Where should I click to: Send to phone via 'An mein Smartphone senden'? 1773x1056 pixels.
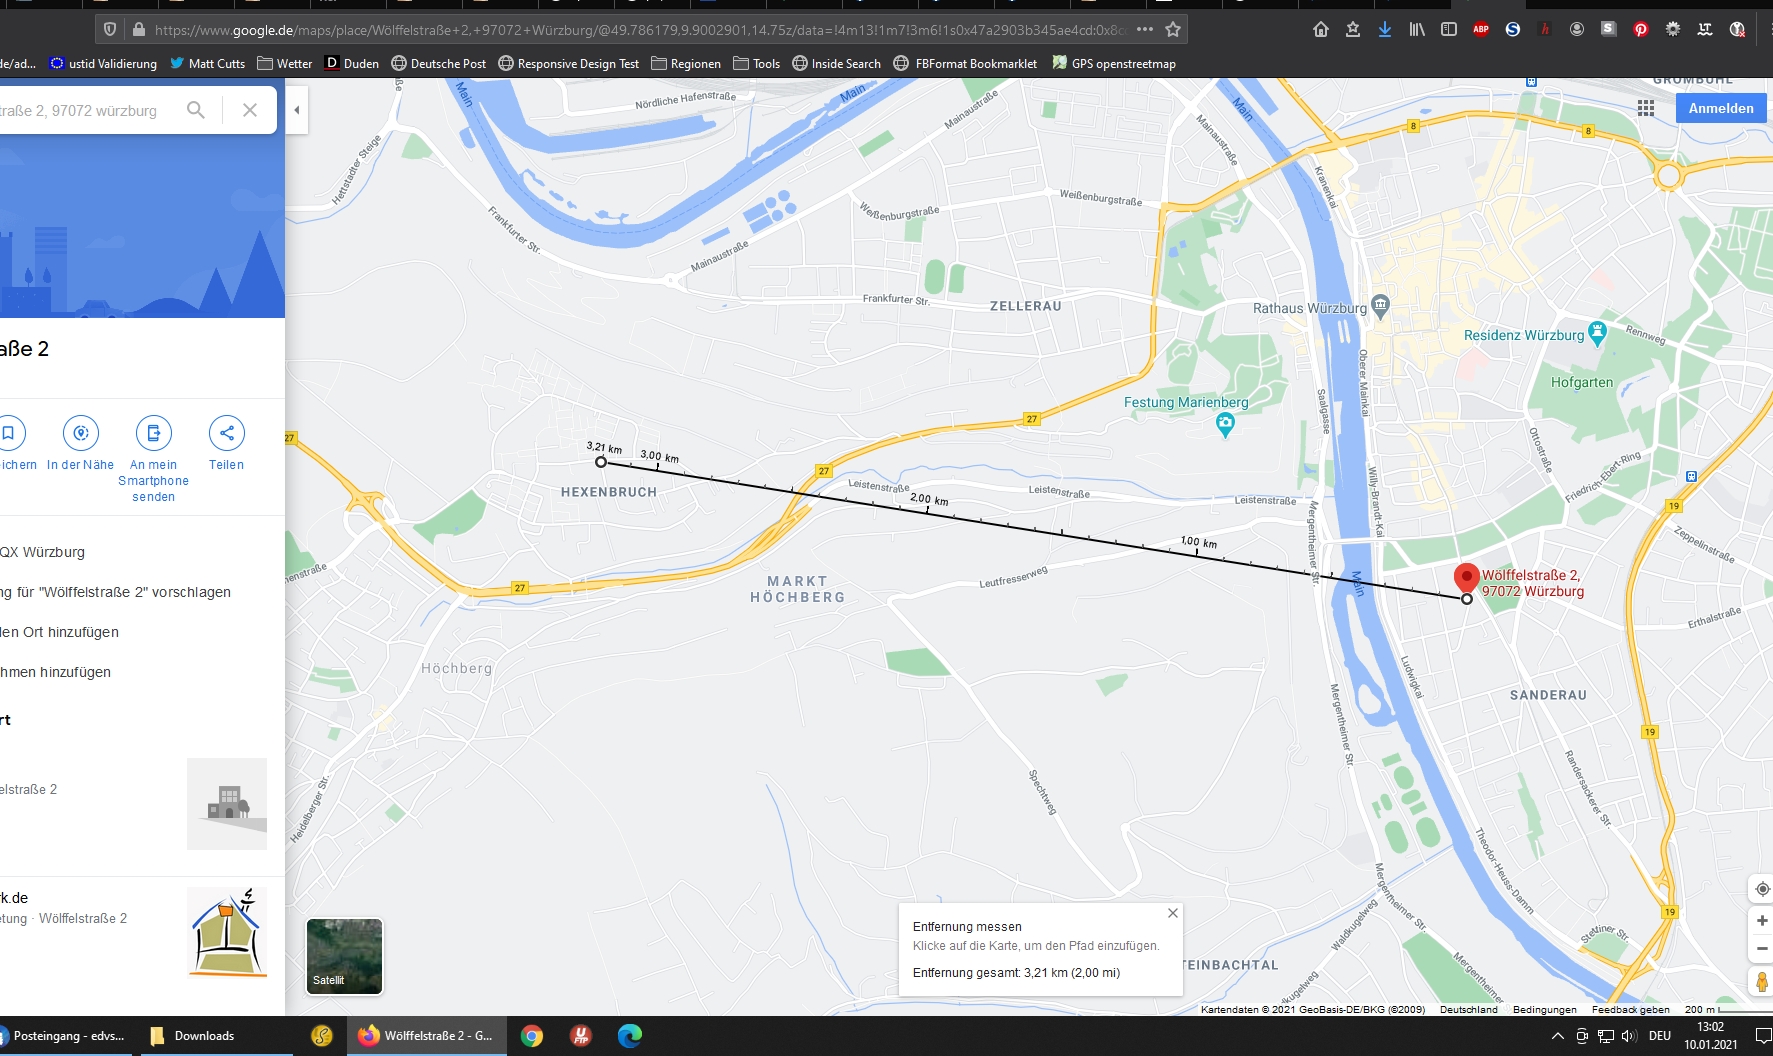(154, 433)
